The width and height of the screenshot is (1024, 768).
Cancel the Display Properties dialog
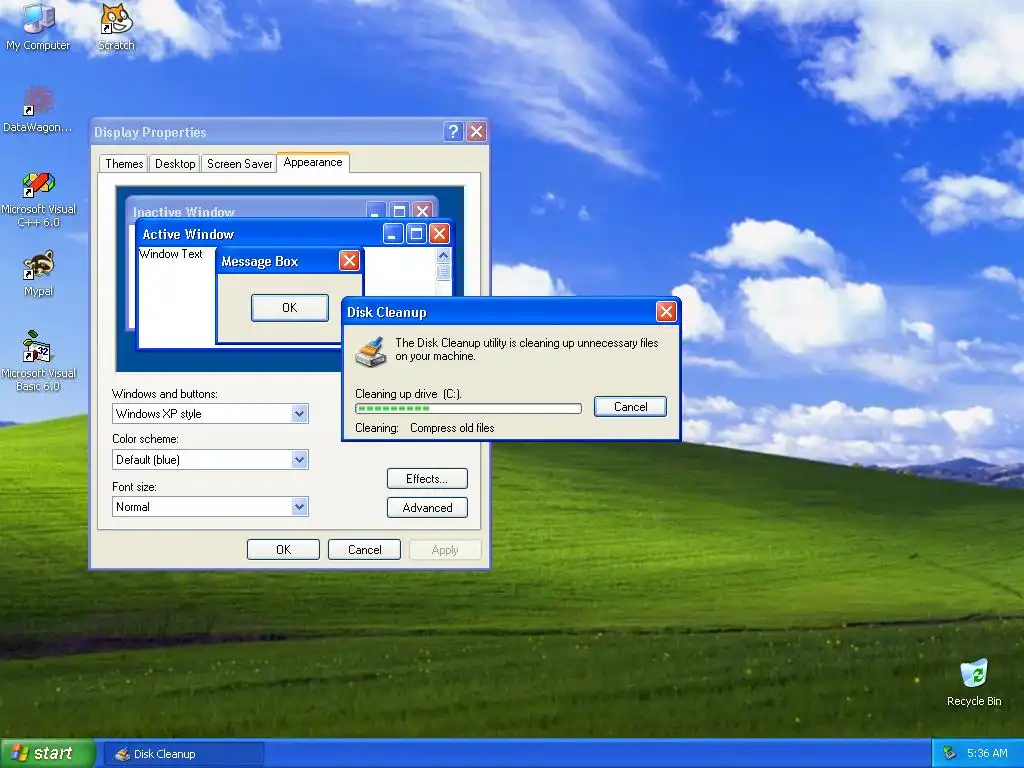click(x=364, y=550)
